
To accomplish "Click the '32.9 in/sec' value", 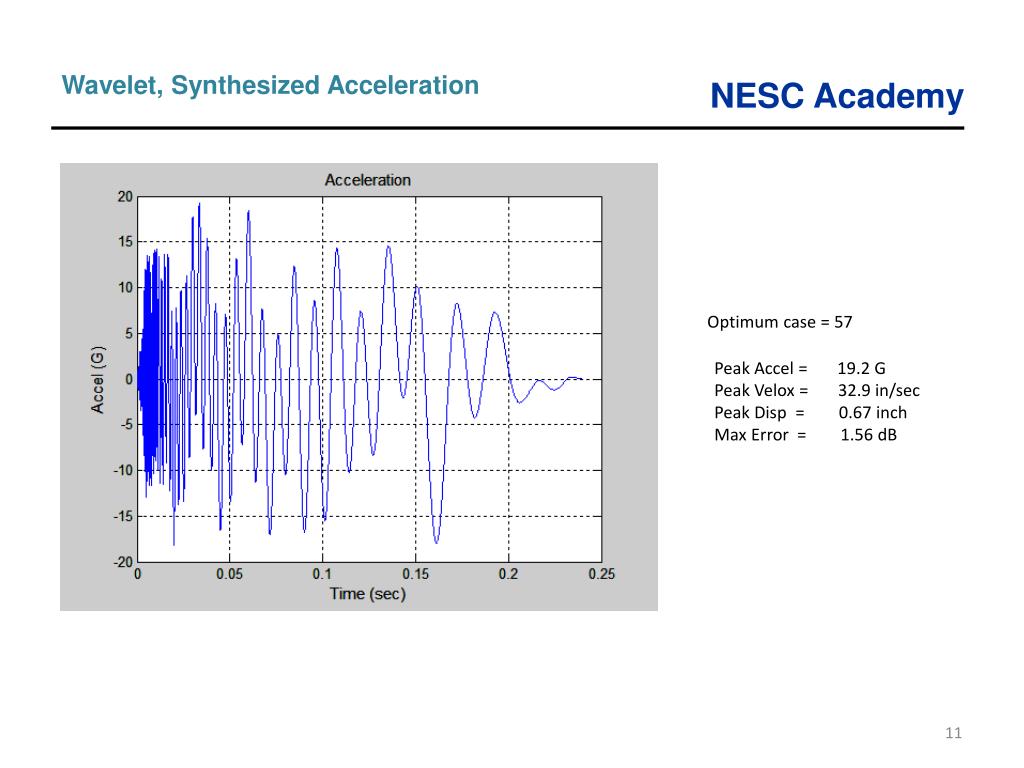I will tap(879, 391).
